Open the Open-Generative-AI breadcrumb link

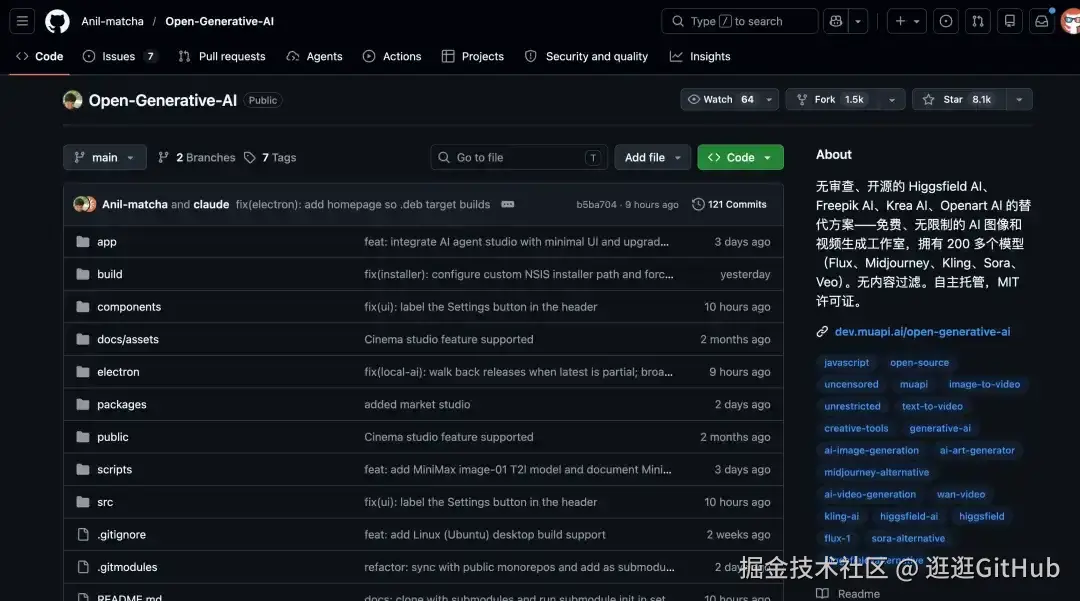pos(219,21)
